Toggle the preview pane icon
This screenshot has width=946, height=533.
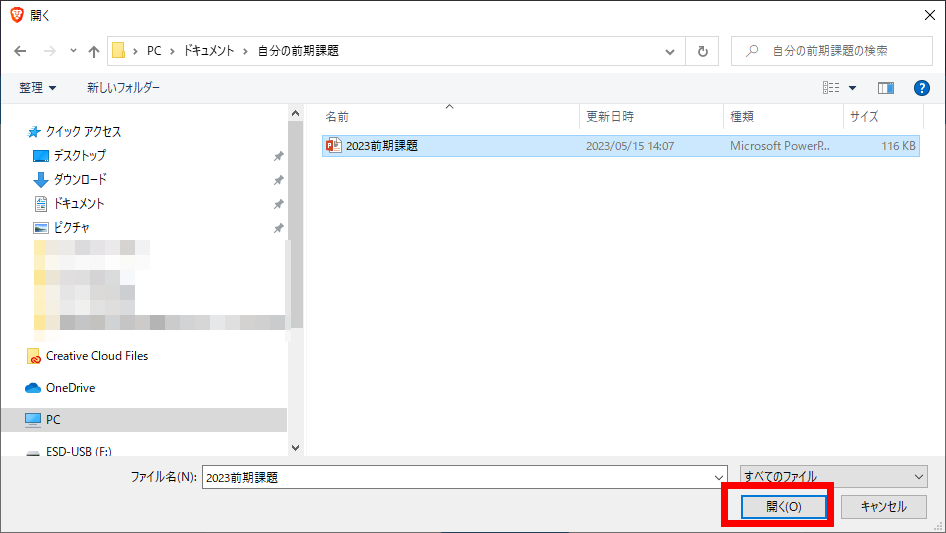(x=886, y=88)
